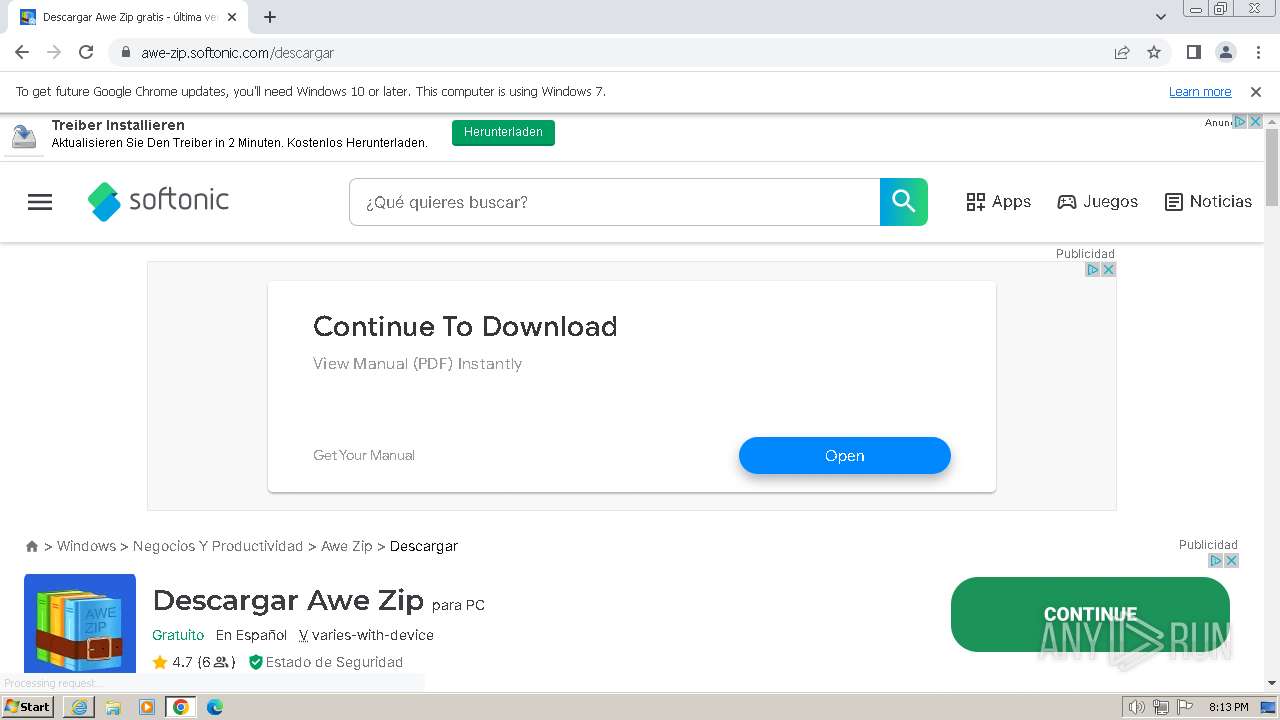
Task: Open AdChoices on right sidebar ad
Action: click(1216, 561)
